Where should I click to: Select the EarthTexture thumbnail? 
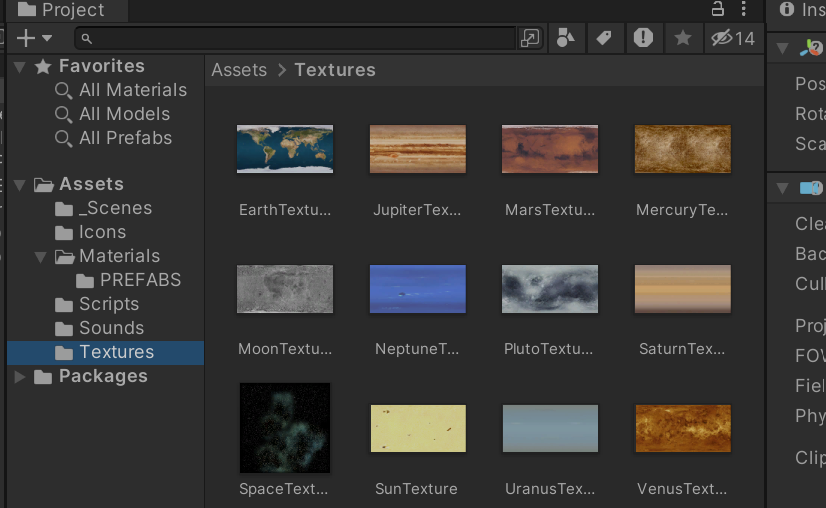tap(285, 149)
